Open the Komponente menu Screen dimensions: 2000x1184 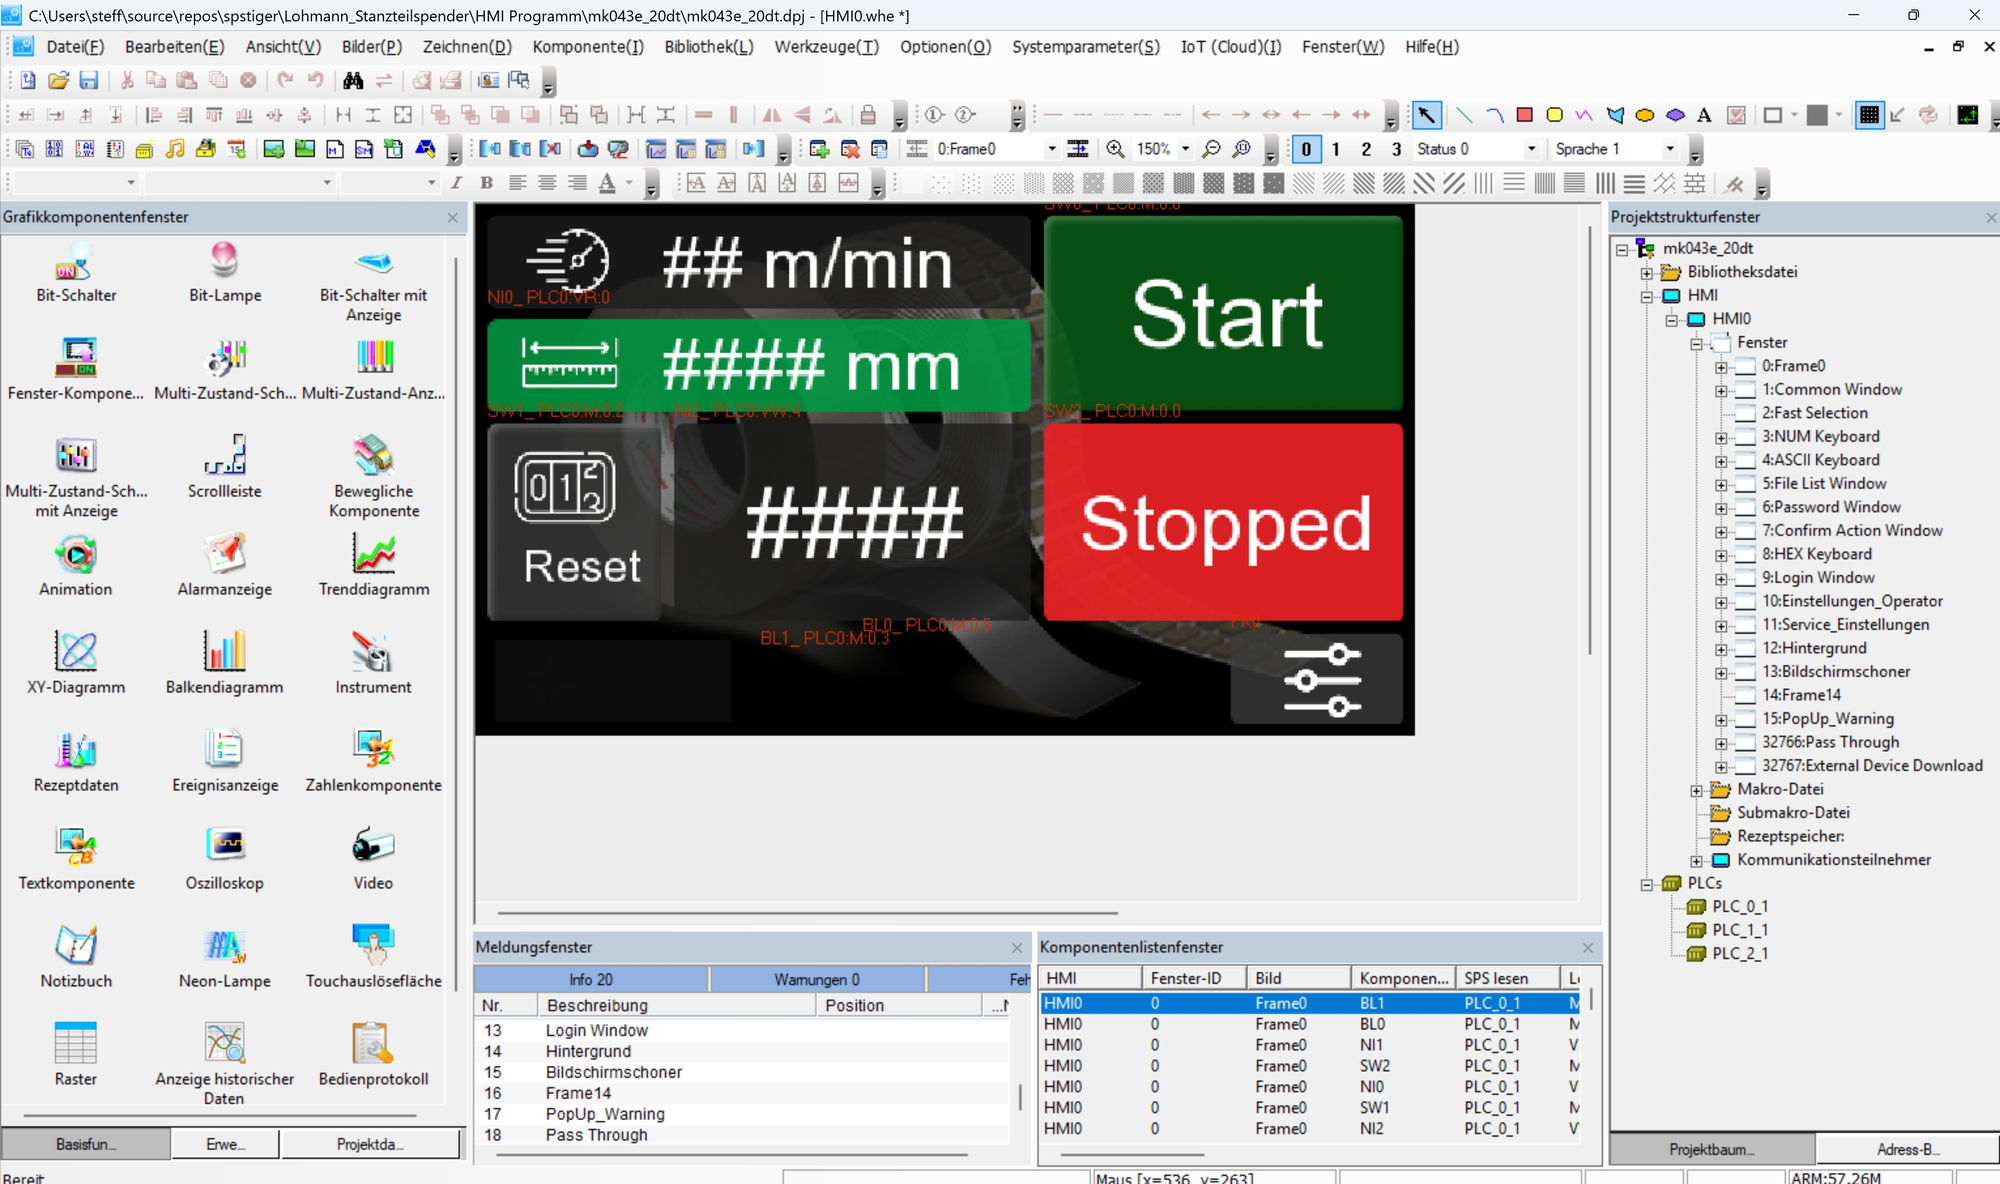[587, 47]
